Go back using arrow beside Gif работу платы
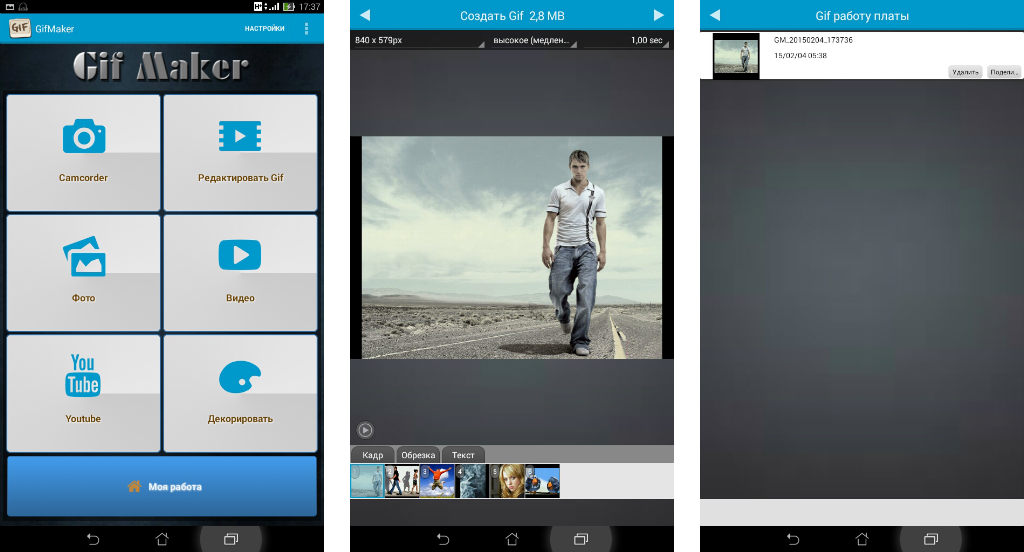1024x552 pixels. [x=715, y=15]
